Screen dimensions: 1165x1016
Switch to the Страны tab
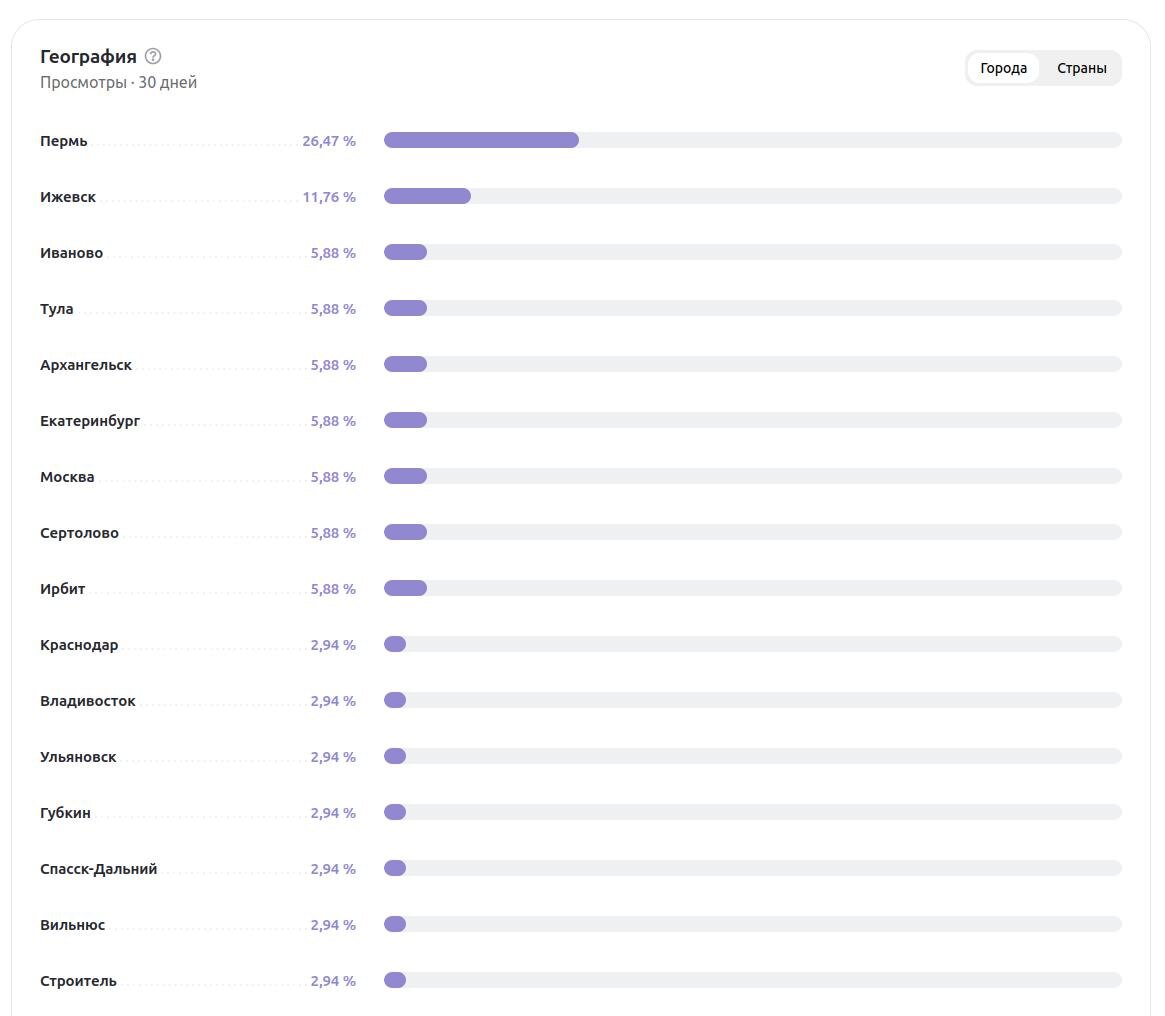coord(1082,68)
